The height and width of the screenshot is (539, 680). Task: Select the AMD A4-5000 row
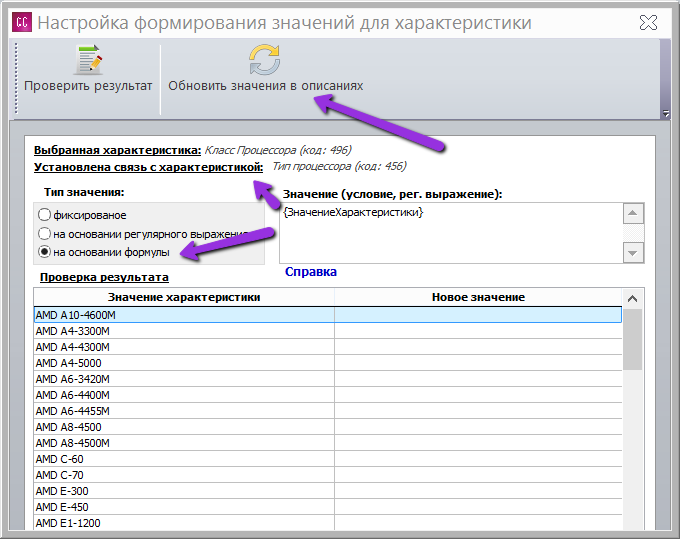pos(327,363)
